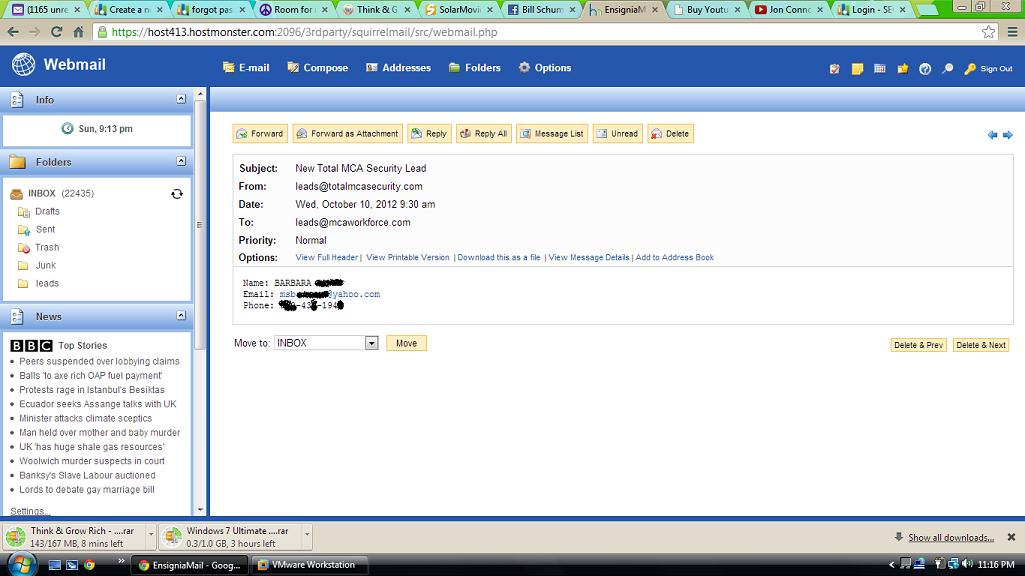Click the Sign Out key icon

tap(970, 69)
